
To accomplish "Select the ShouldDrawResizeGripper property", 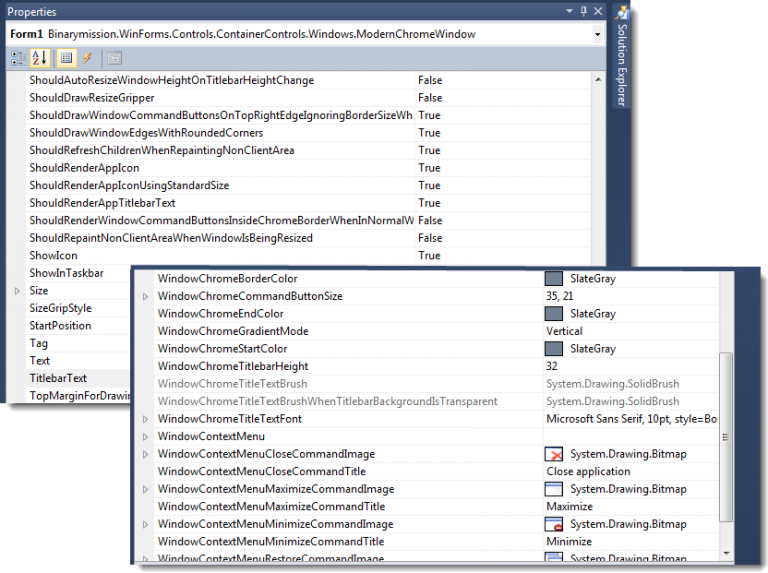I will pos(92,98).
